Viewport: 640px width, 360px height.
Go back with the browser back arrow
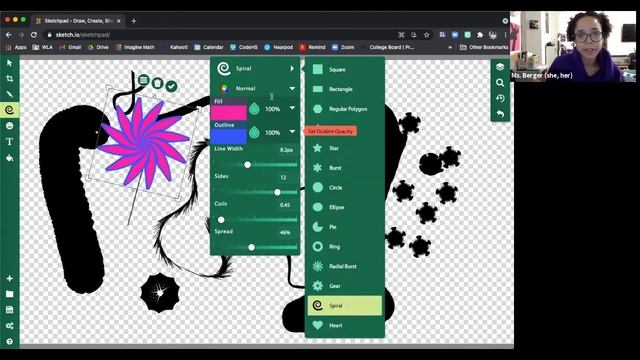9,35
